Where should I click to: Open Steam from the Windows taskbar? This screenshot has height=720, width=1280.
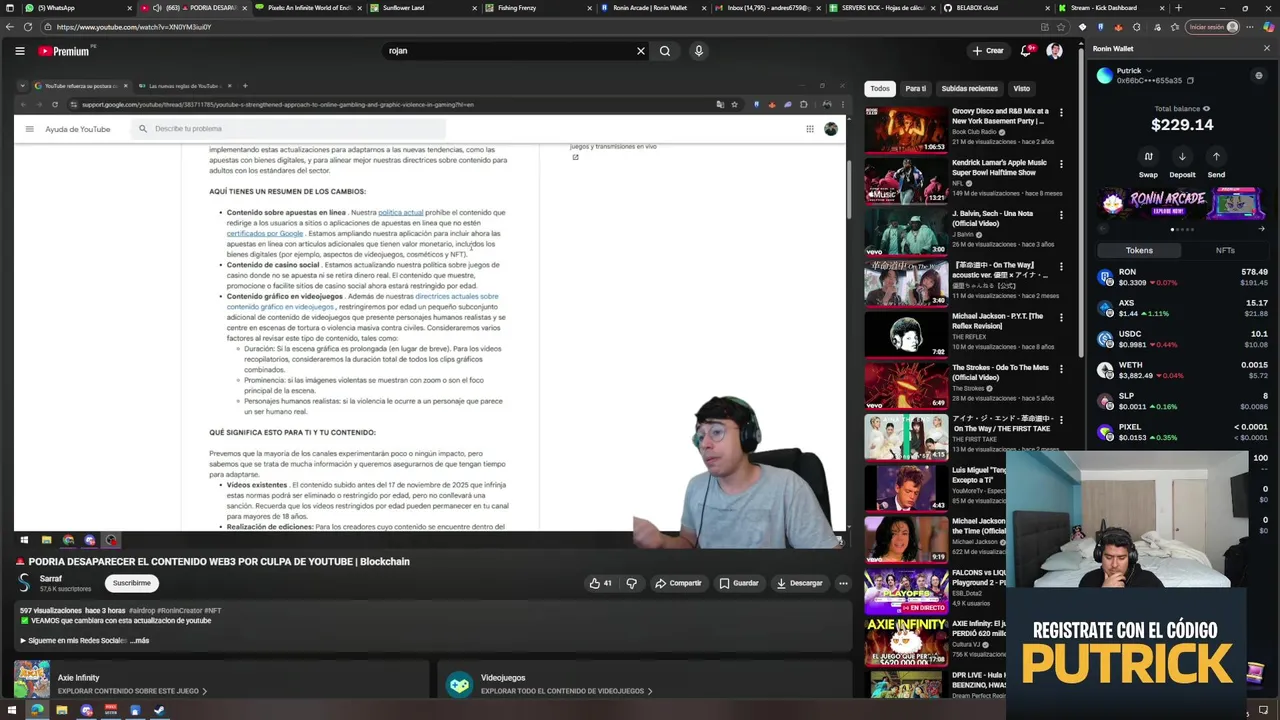[x=158, y=711]
